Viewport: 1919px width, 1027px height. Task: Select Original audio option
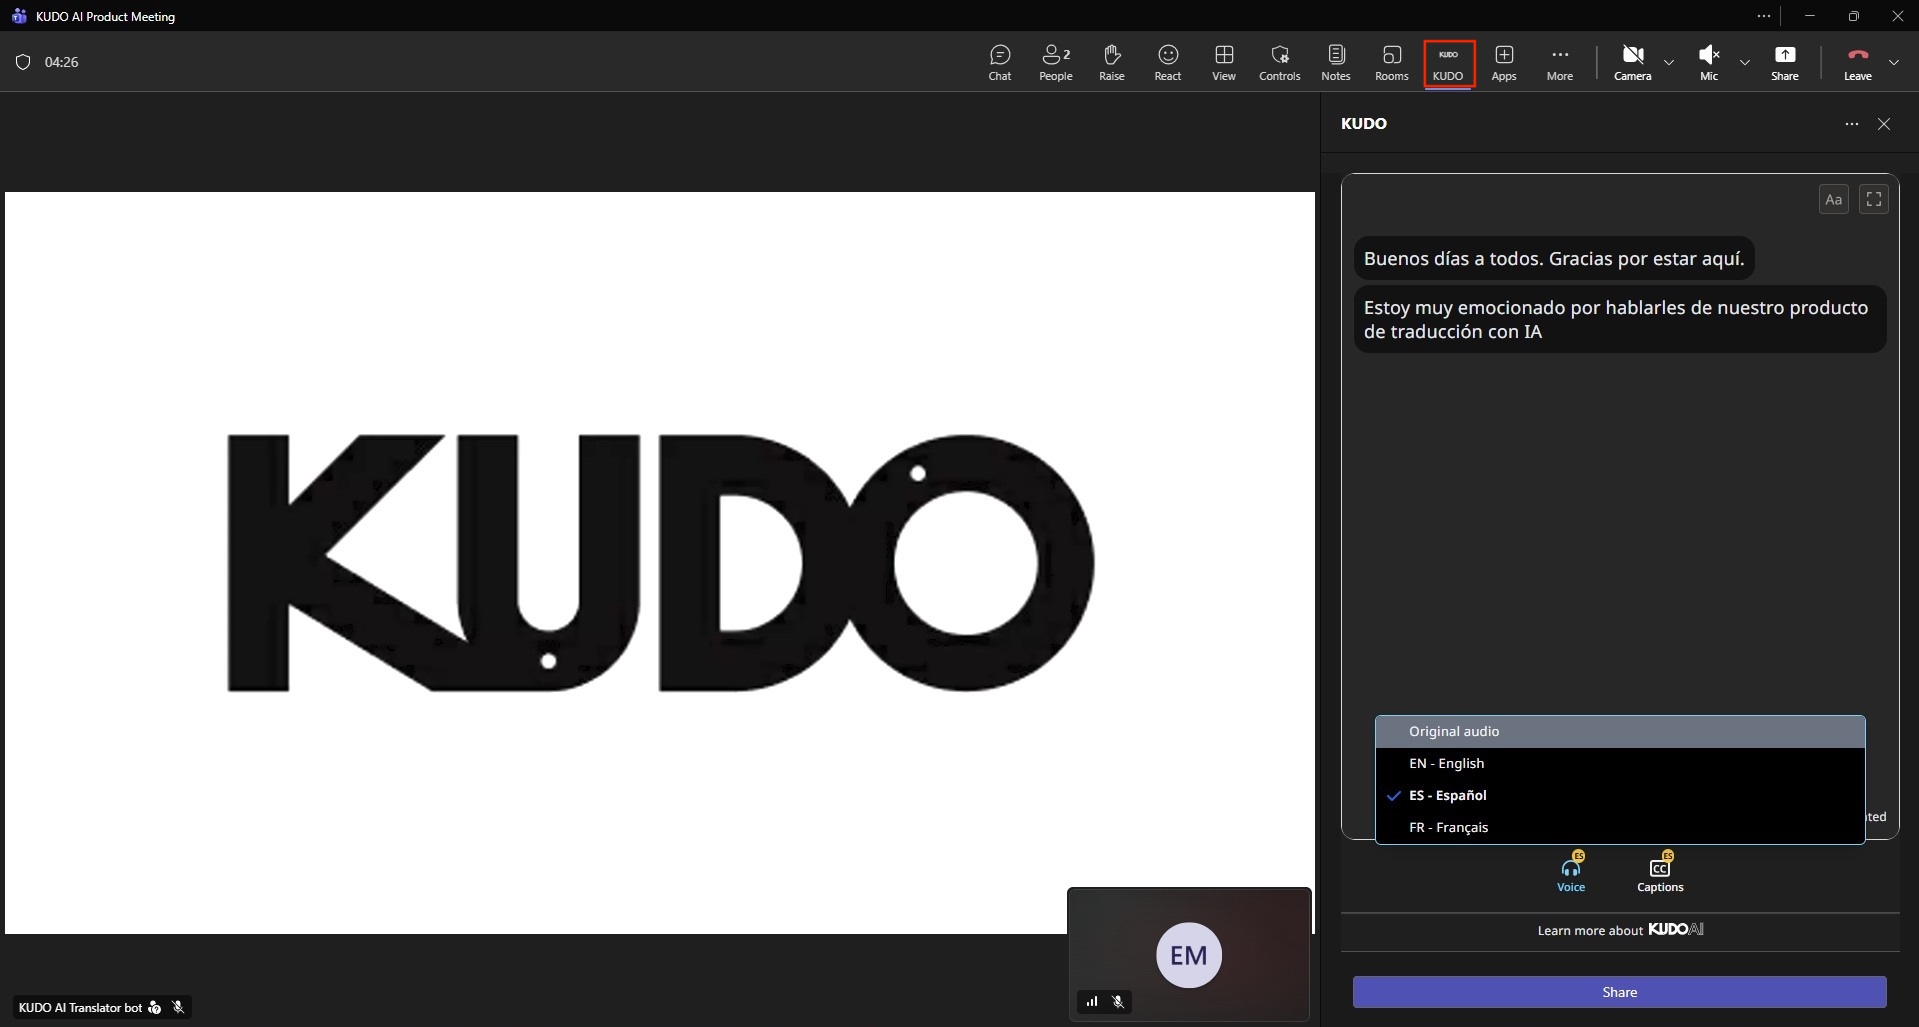point(1620,732)
